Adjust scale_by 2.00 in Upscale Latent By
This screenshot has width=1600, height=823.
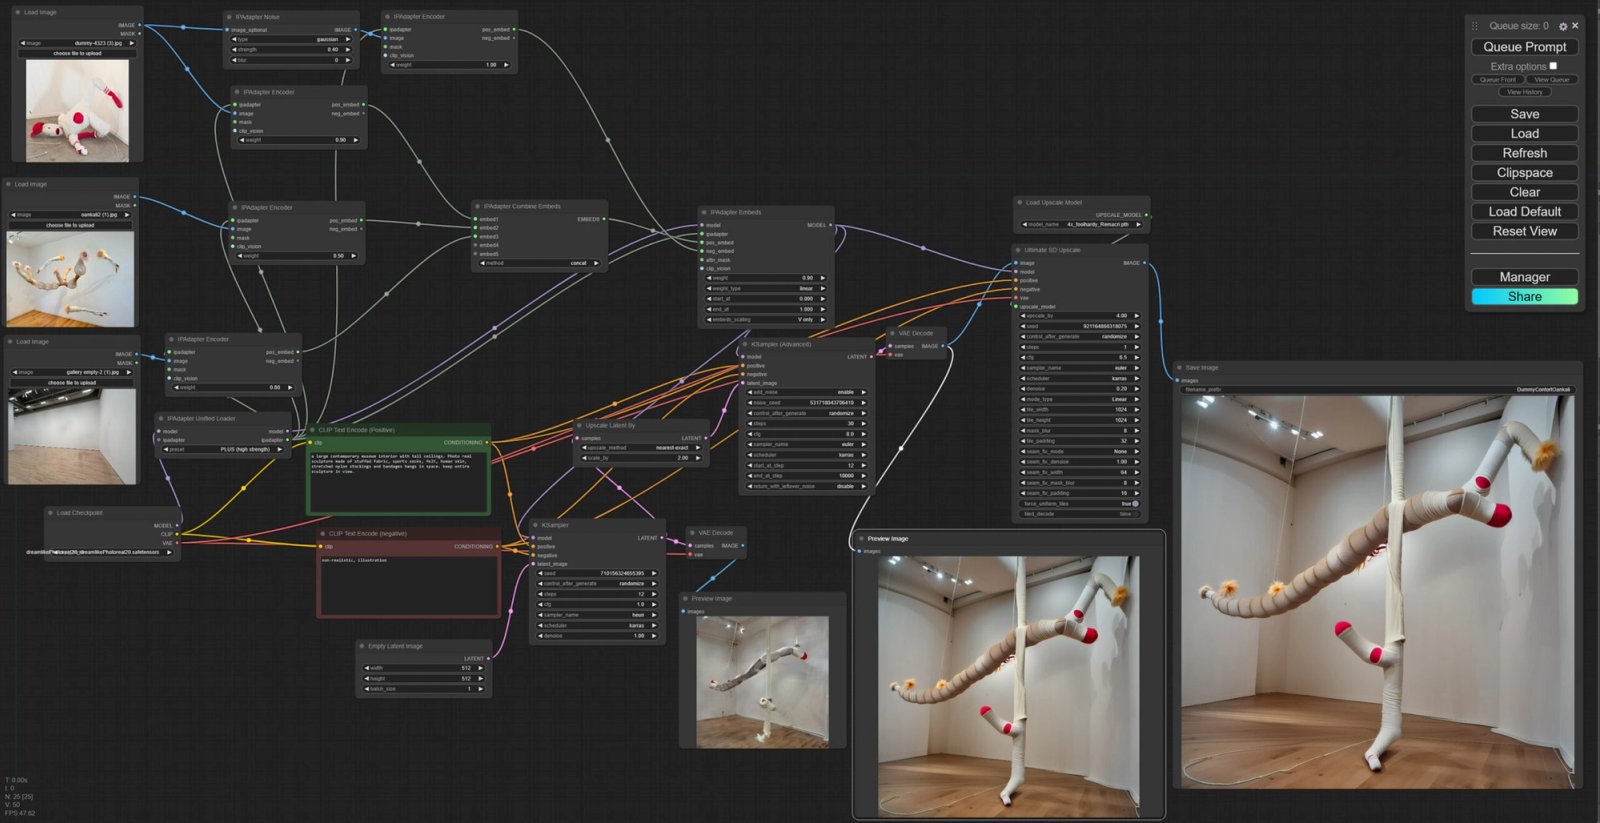coord(641,458)
